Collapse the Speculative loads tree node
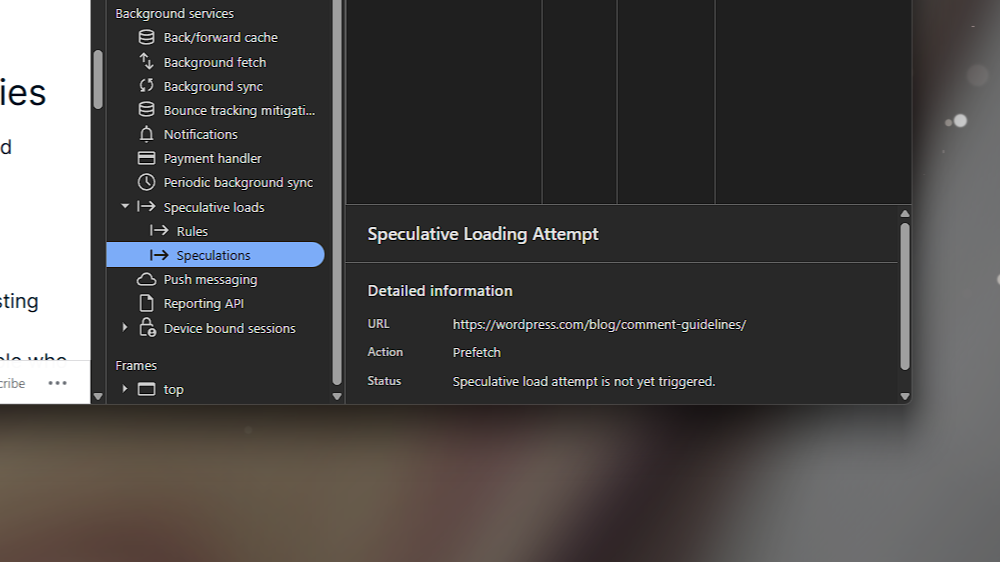The image size is (1000, 562). (x=125, y=206)
